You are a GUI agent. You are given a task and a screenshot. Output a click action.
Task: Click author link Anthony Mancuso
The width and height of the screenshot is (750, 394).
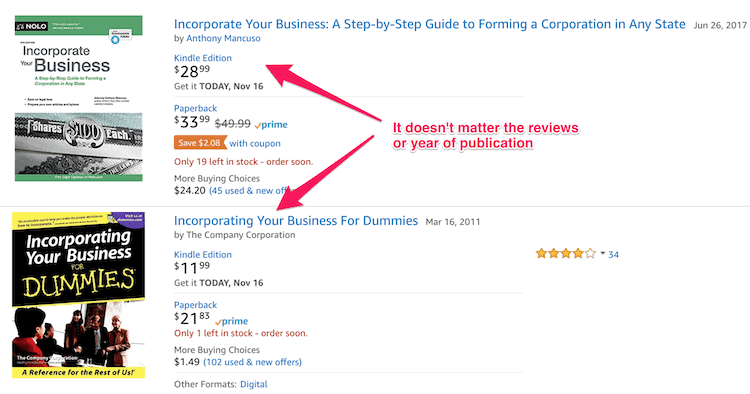point(223,38)
